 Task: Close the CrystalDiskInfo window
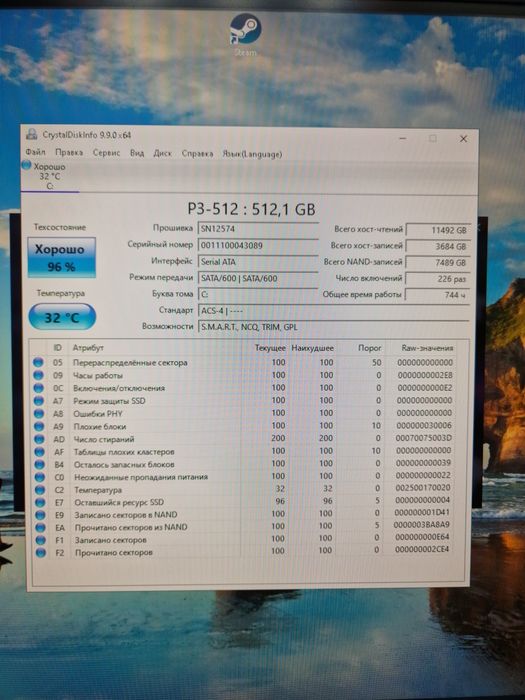point(463,139)
